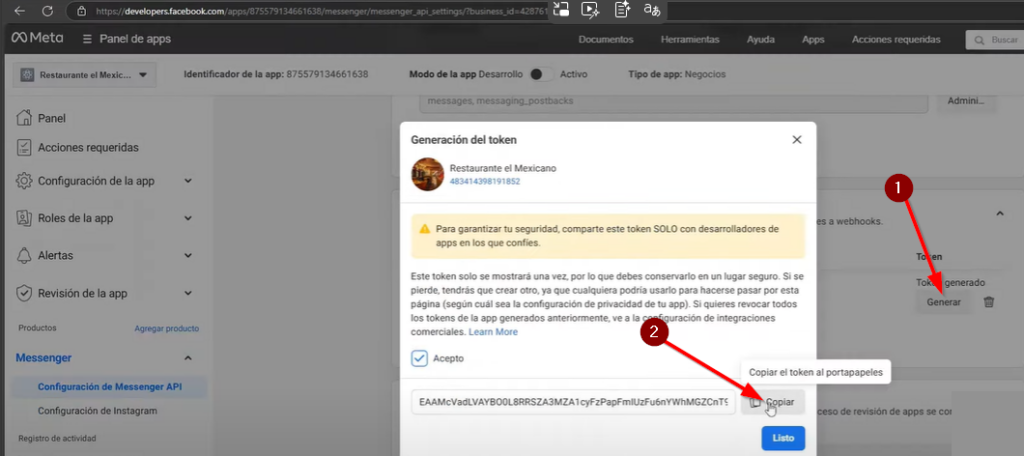The height and width of the screenshot is (456, 1024).
Task: Open page ID link 483414398191852
Action: [x=485, y=181]
